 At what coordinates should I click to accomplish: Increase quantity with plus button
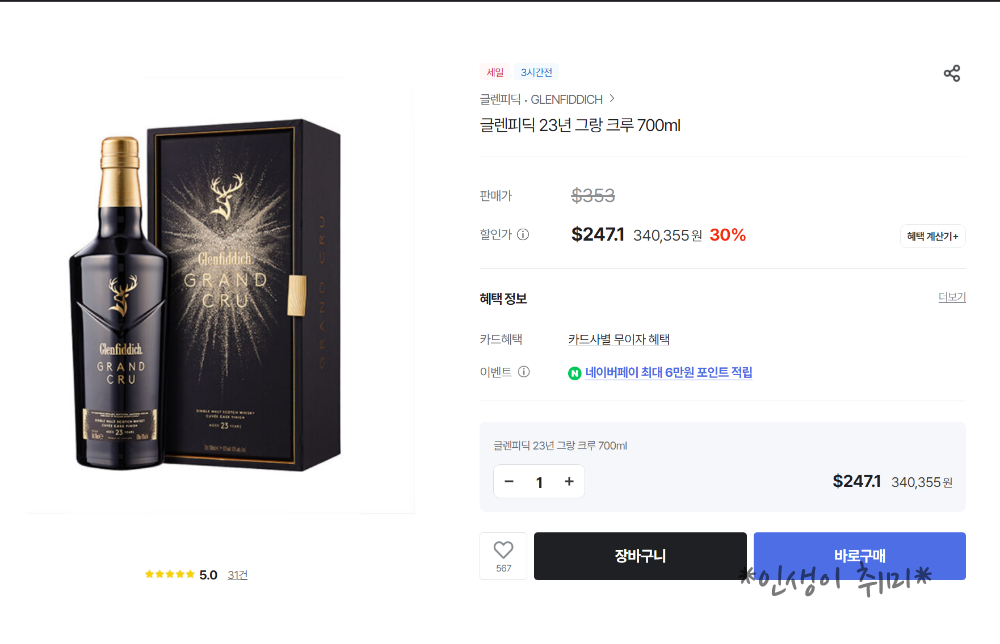pos(569,481)
